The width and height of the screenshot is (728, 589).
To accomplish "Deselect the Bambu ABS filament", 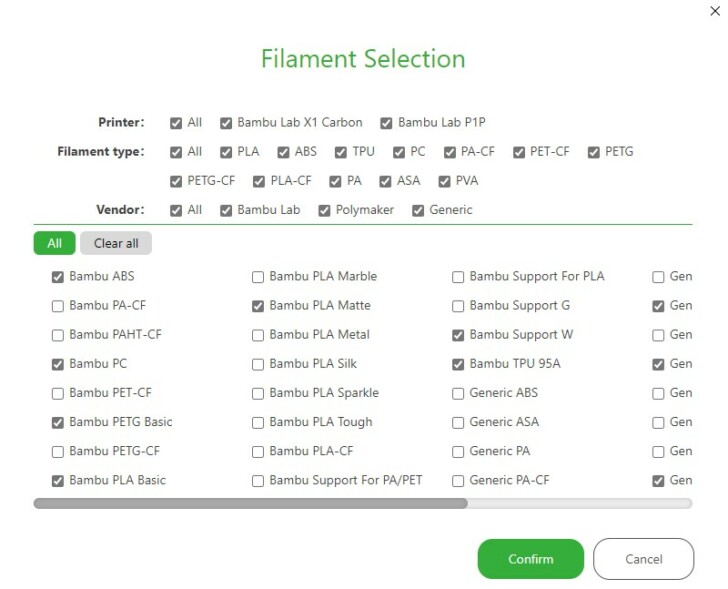I will tap(58, 277).
